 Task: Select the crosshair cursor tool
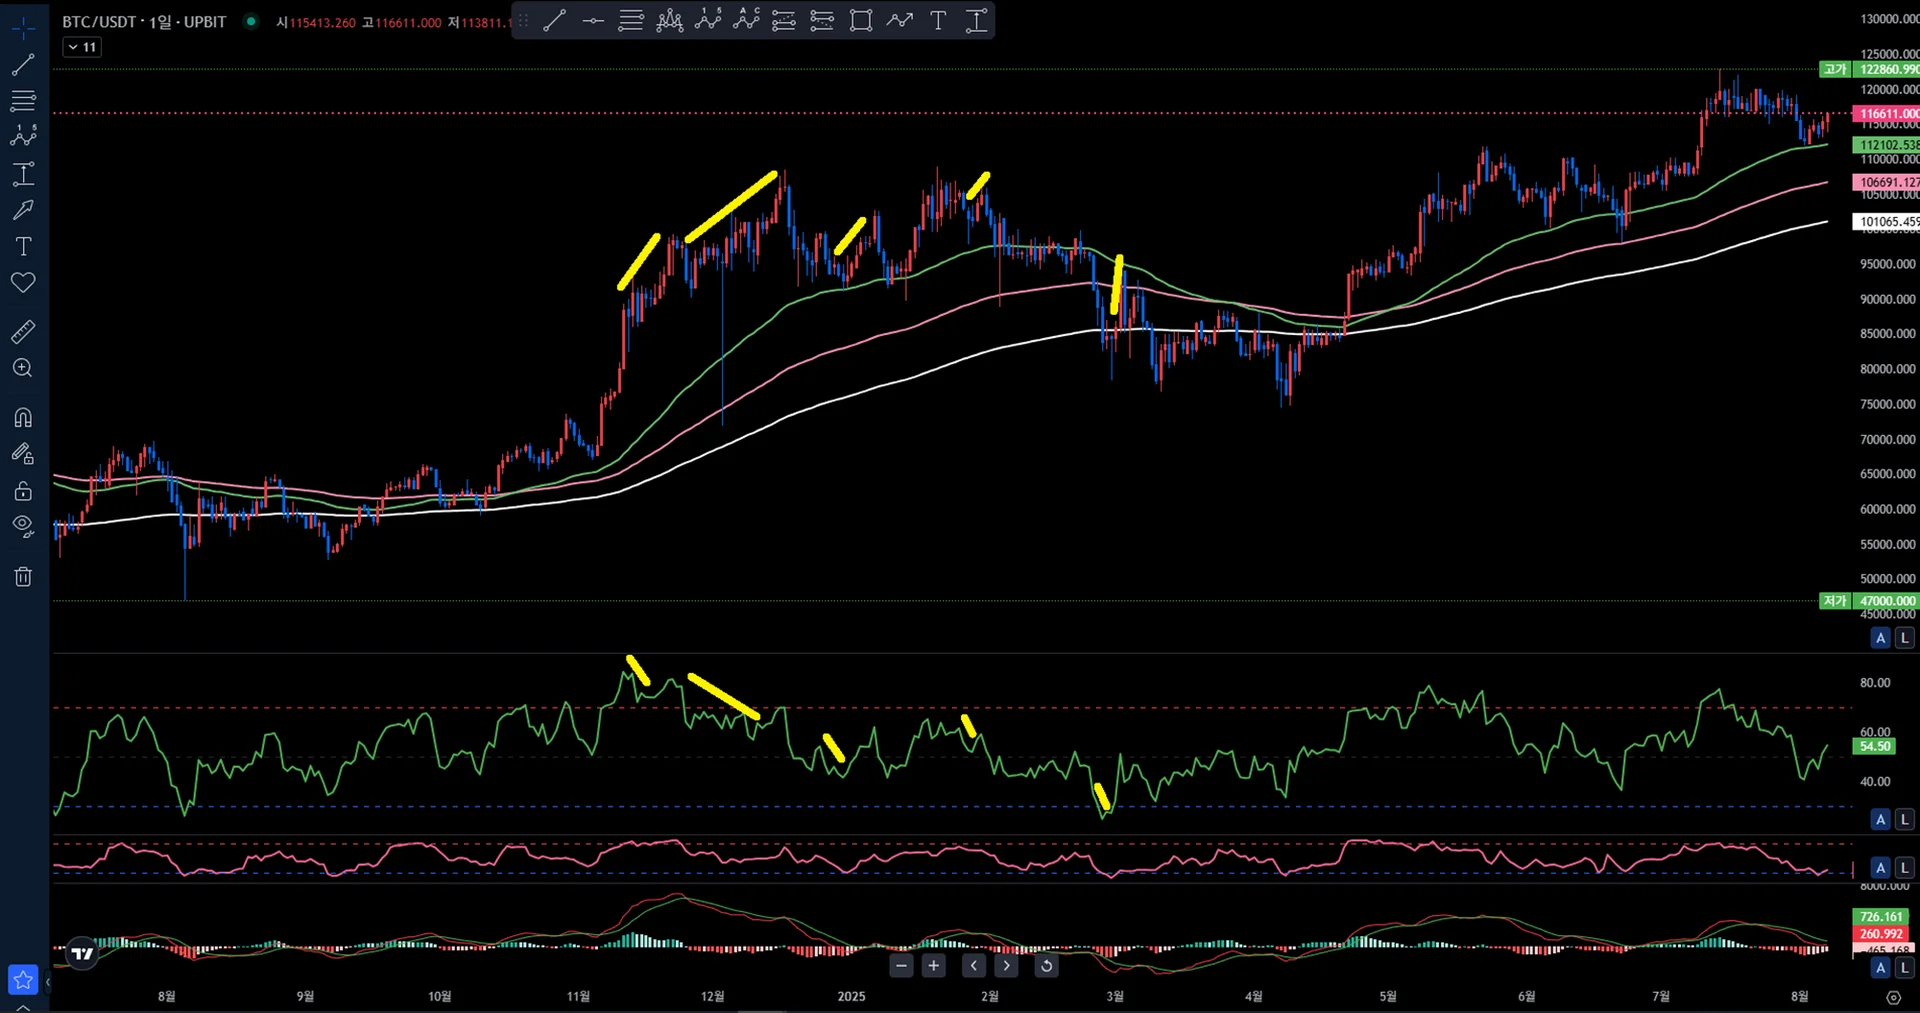23,28
